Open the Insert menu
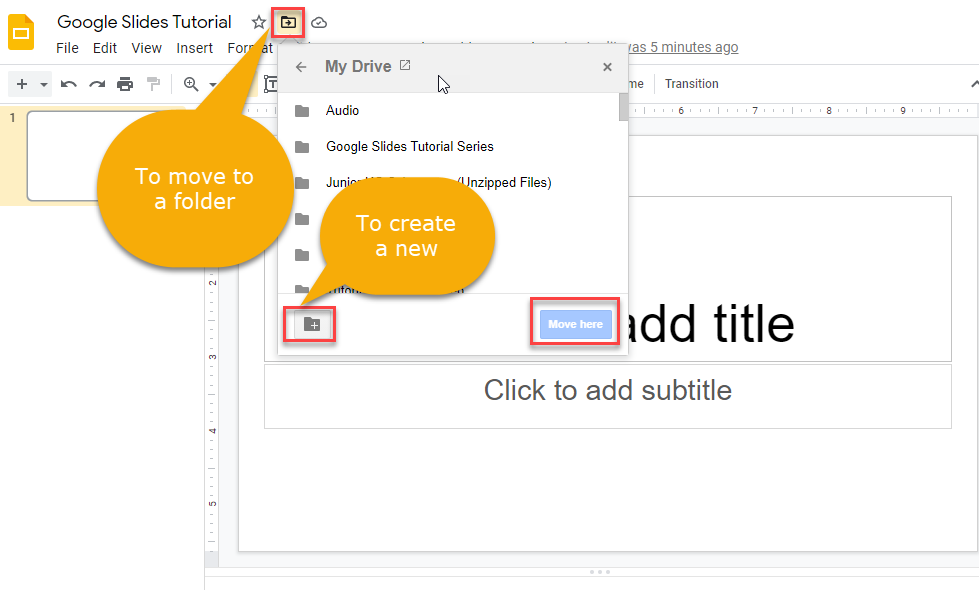979x590 pixels. tap(194, 48)
